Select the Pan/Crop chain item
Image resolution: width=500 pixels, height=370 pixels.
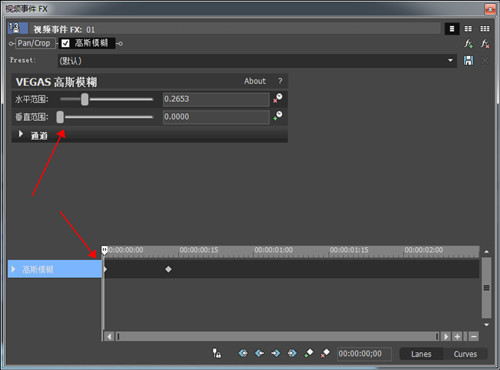pyautogui.click(x=34, y=43)
